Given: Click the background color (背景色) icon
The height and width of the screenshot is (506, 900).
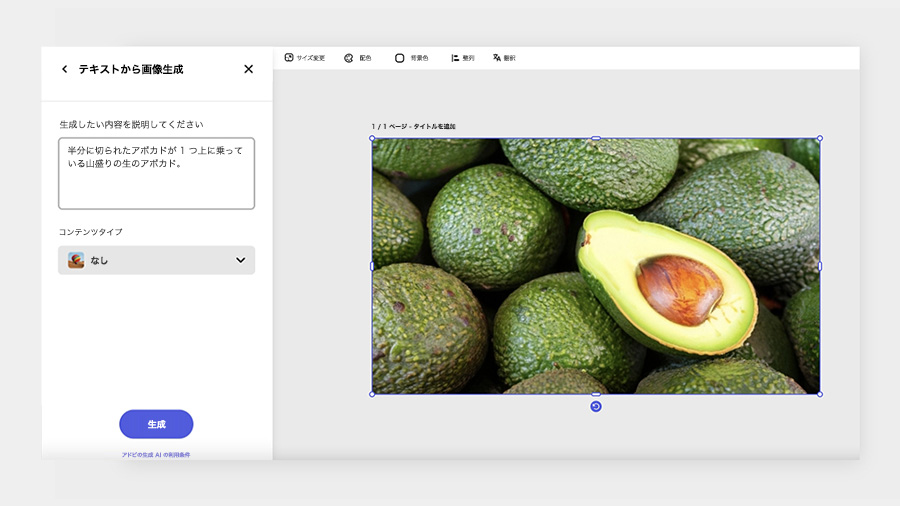Looking at the screenshot, I should [399, 58].
